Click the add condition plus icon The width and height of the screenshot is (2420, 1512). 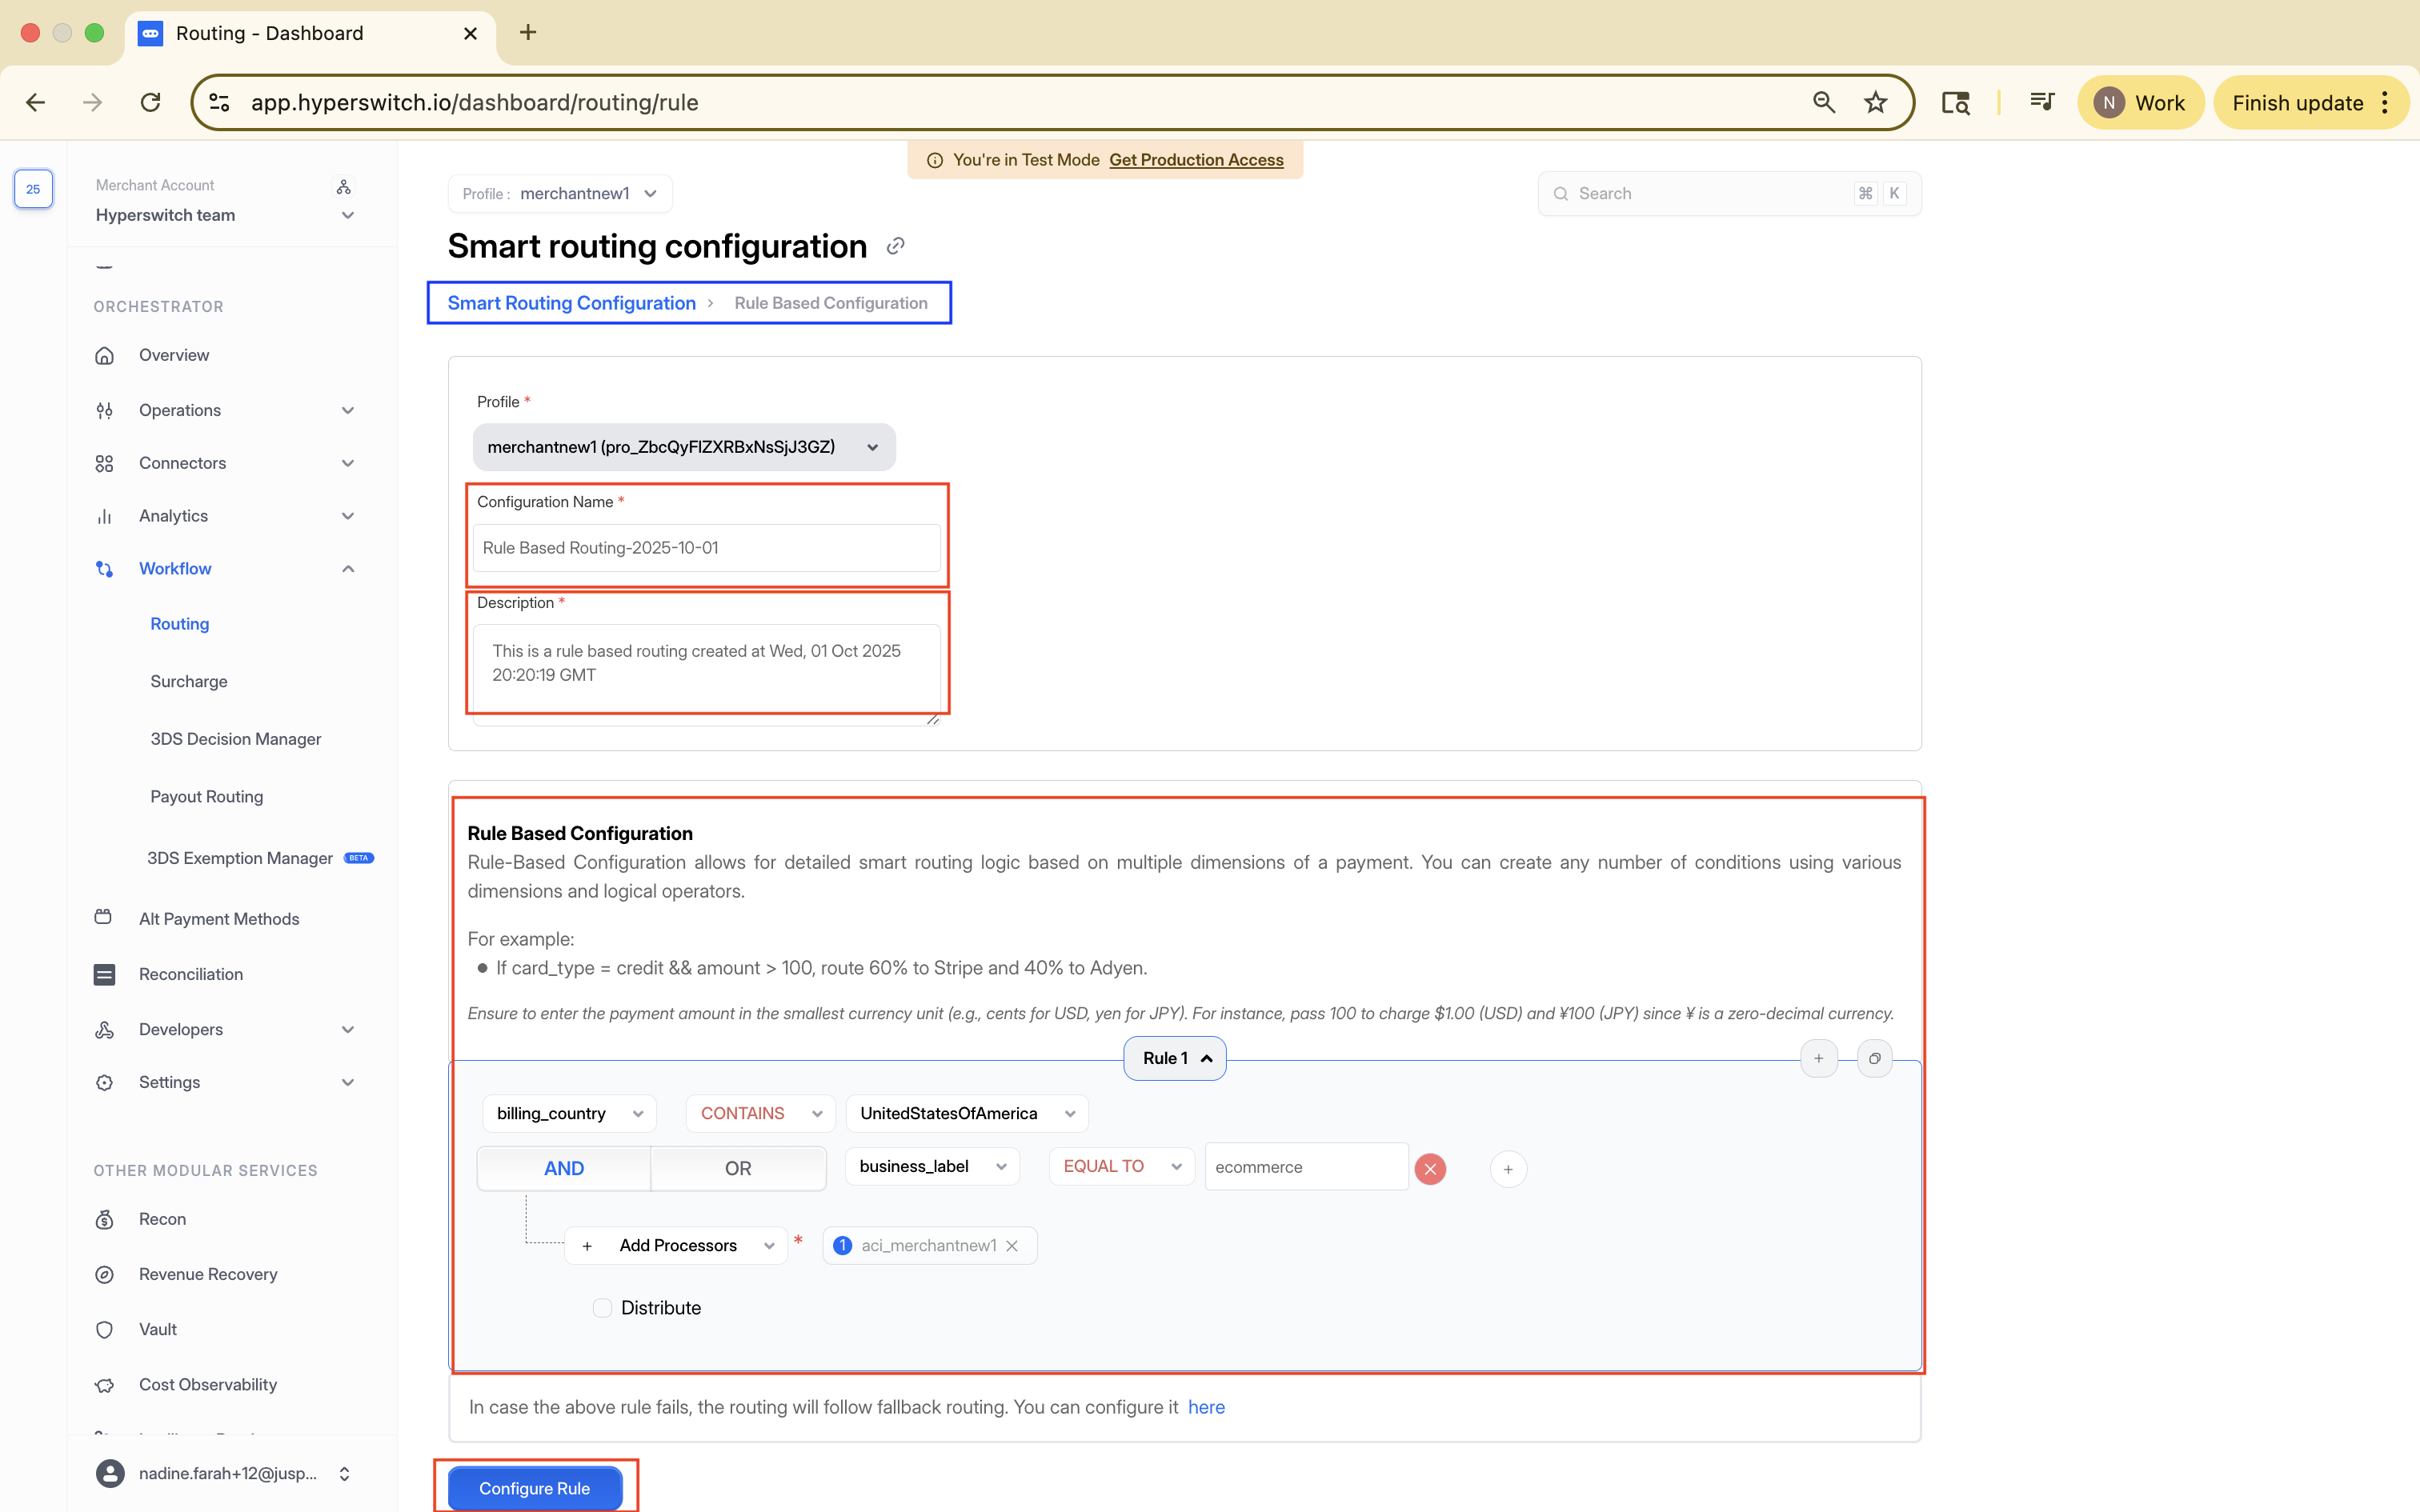1508,1168
